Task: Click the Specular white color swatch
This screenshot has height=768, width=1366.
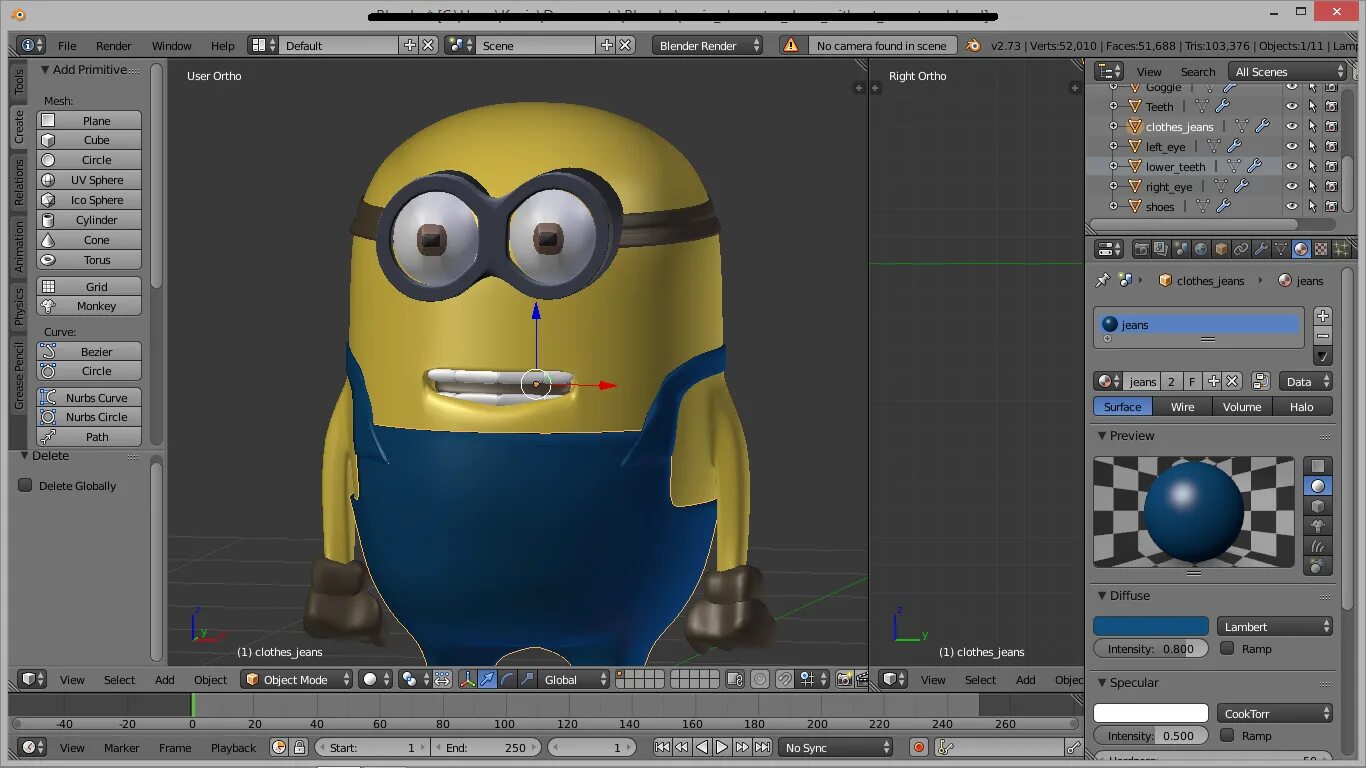Action: coord(1151,713)
